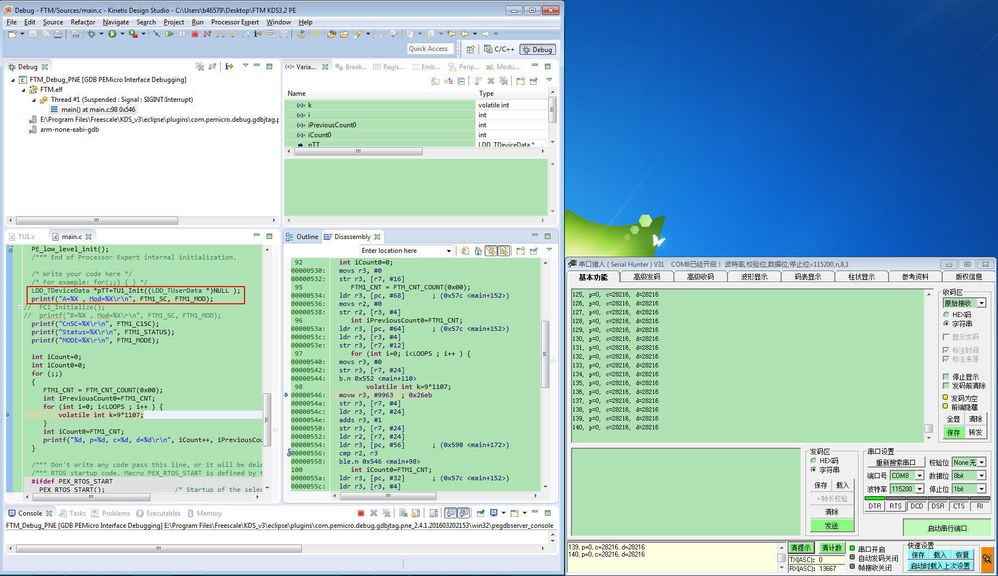Image resolution: width=998 pixels, height=576 pixels.
Task: Click Go to Program Counter home icon
Action: click(478, 251)
